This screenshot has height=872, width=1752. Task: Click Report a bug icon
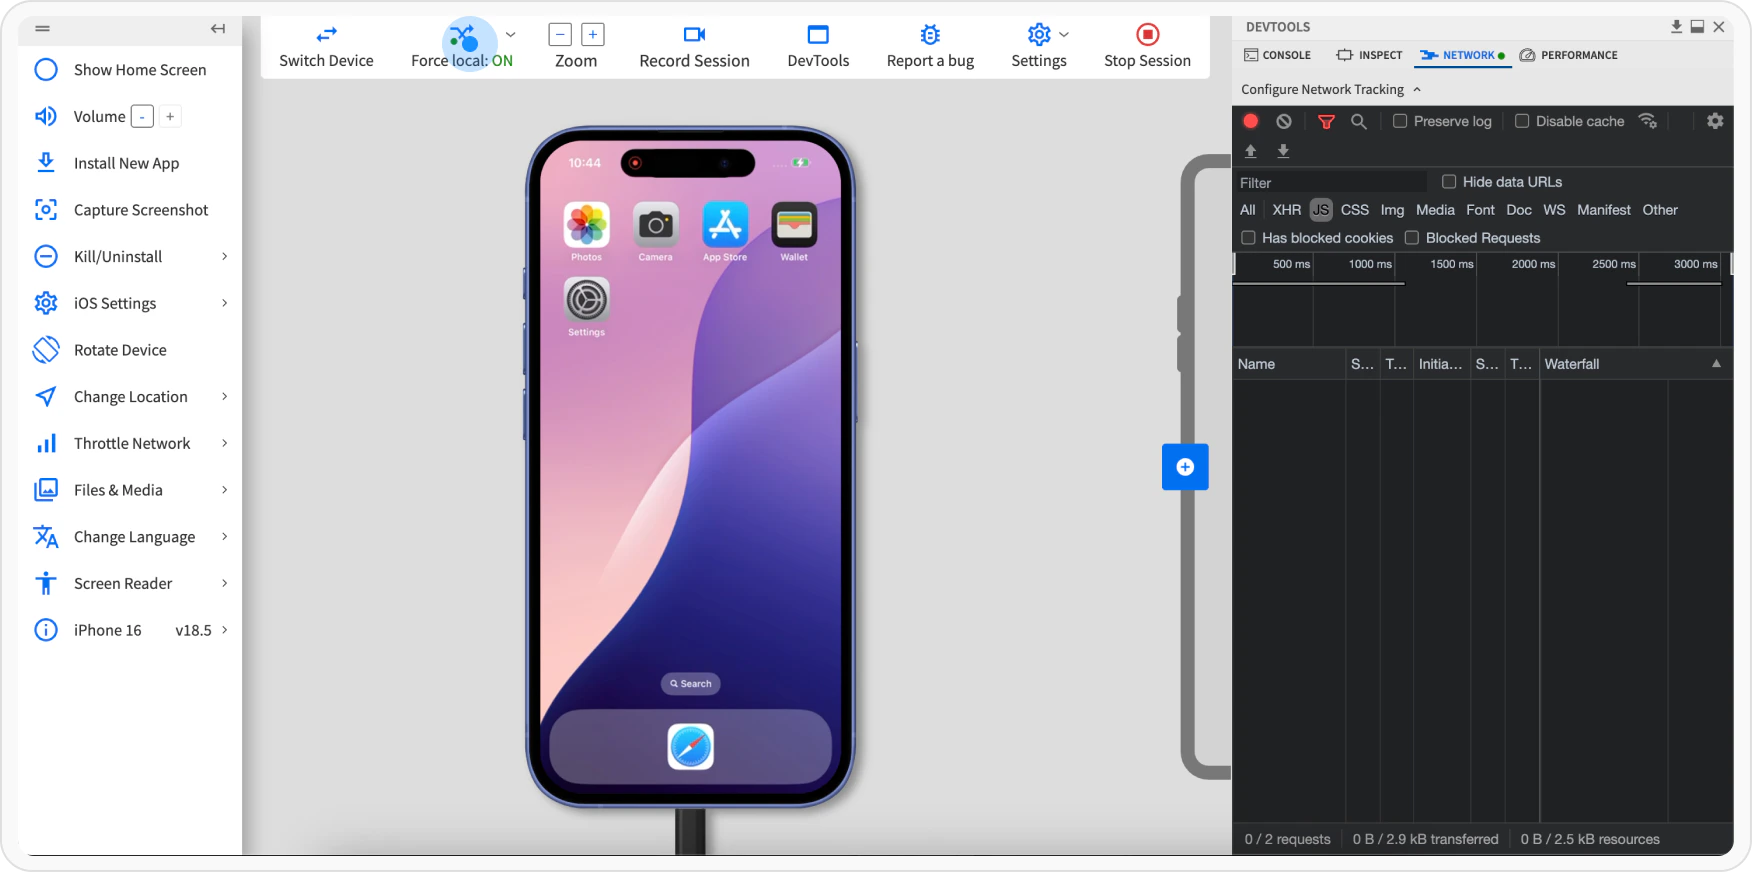click(930, 35)
